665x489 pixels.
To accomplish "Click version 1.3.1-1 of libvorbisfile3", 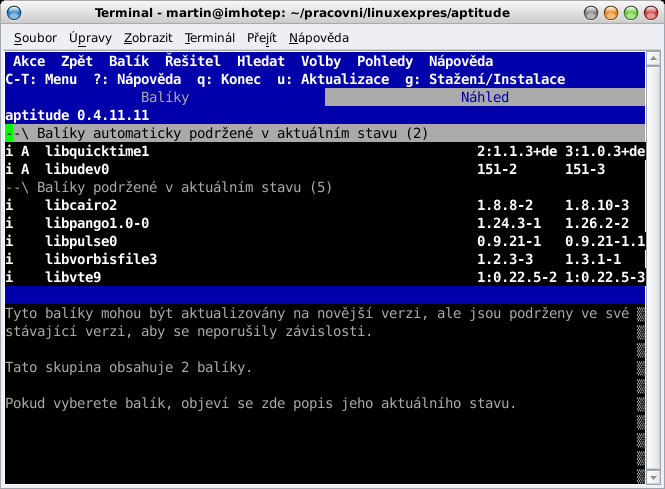I will (x=593, y=259).
